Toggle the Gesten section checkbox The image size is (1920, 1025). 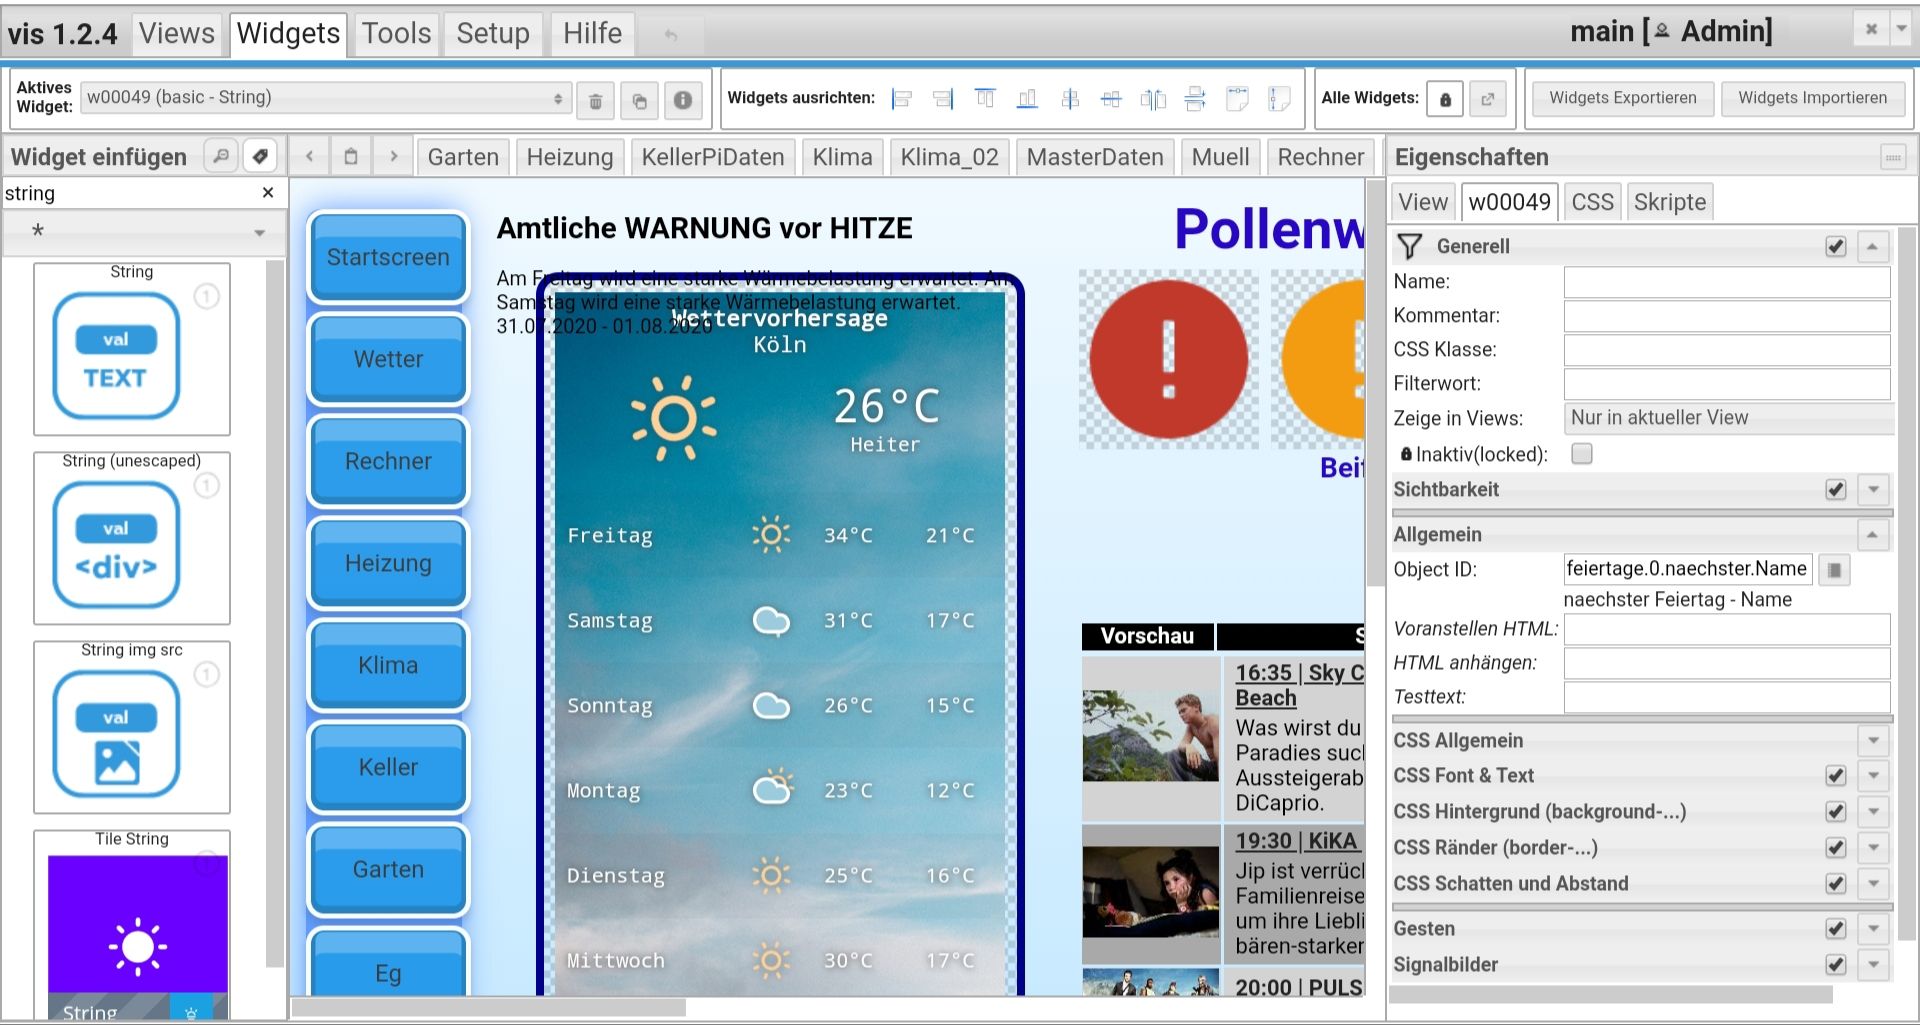[x=1836, y=928]
